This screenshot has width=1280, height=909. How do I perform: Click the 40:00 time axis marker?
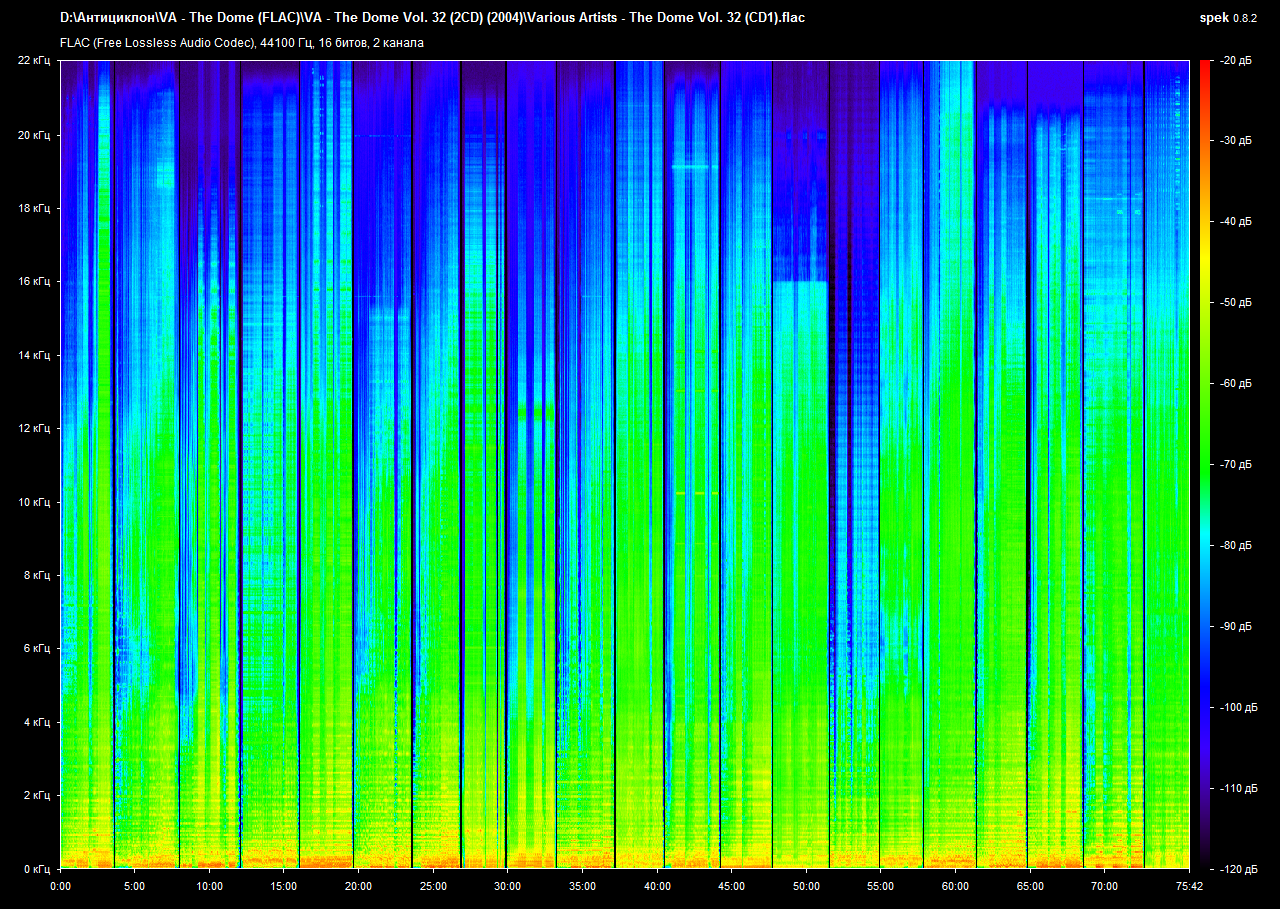[x=657, y=886]
